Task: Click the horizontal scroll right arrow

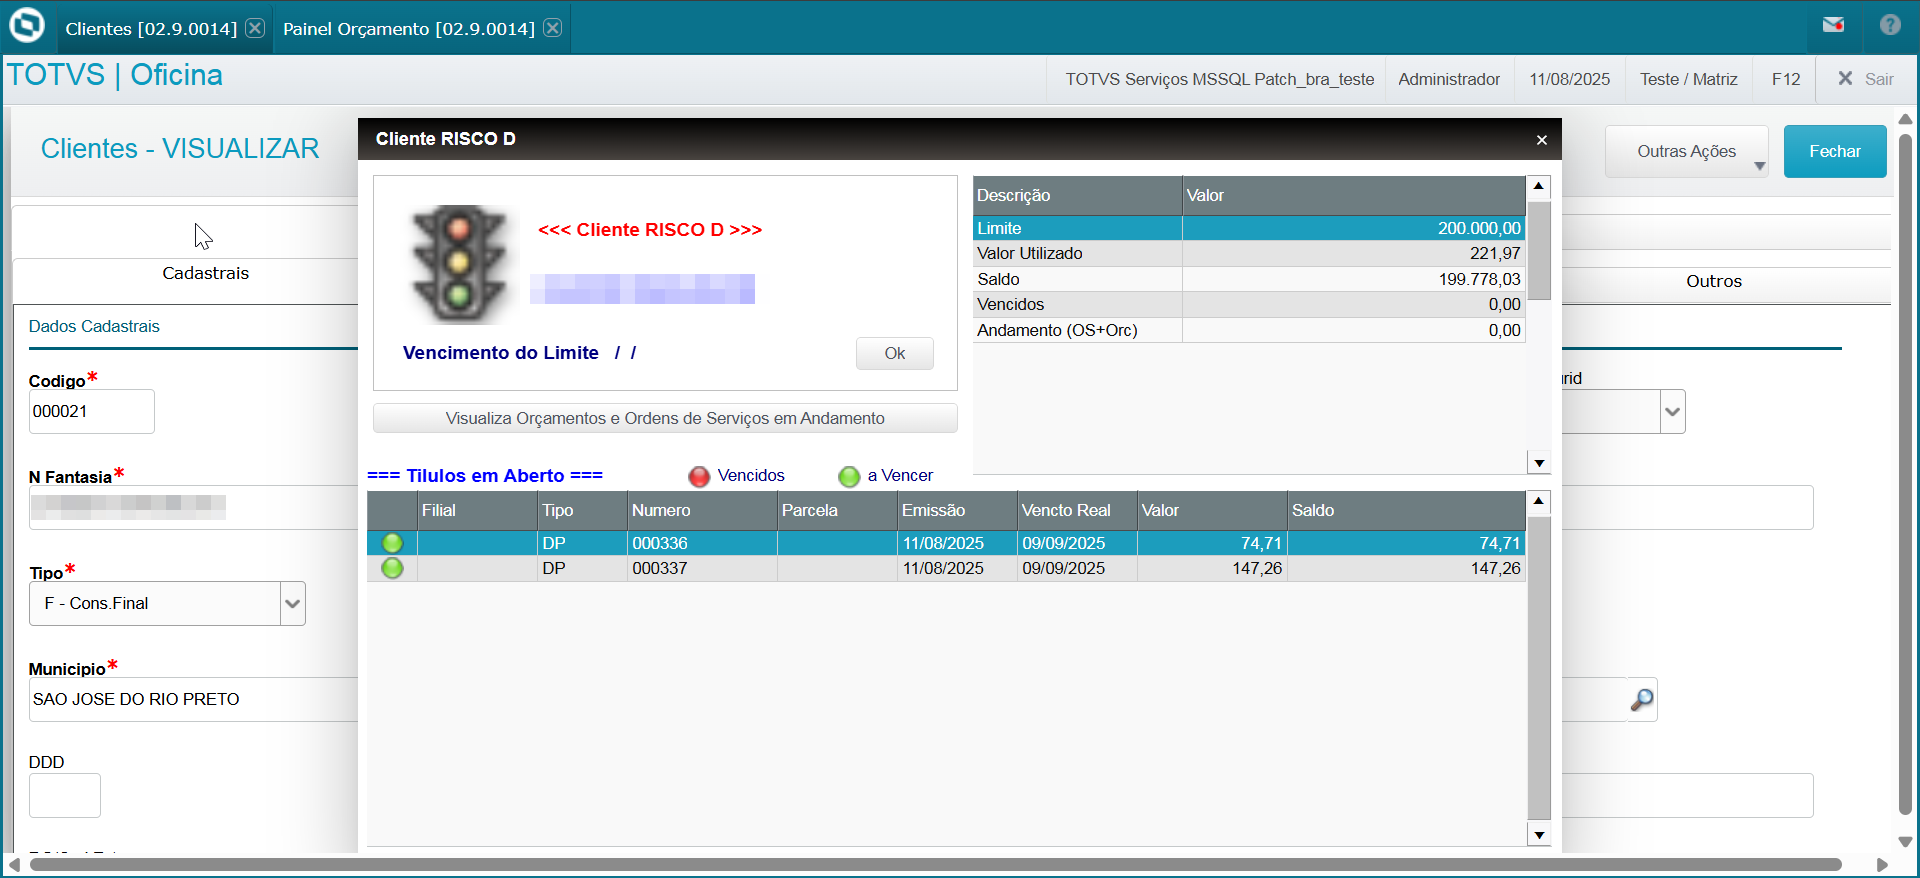Action: (x=1882, y=865)
